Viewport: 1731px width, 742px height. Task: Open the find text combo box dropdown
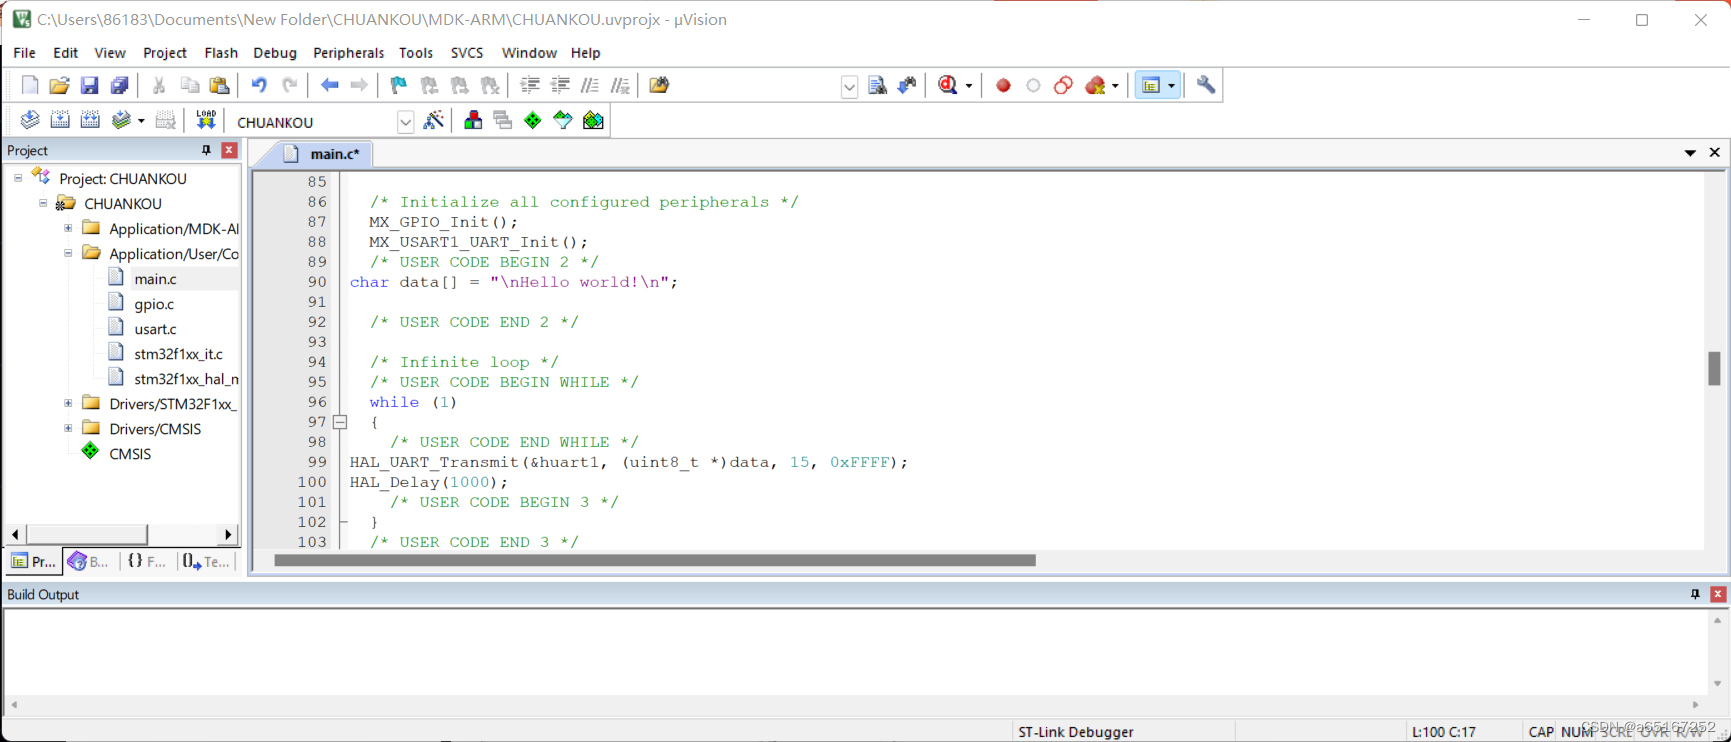[x=849, y=87]
